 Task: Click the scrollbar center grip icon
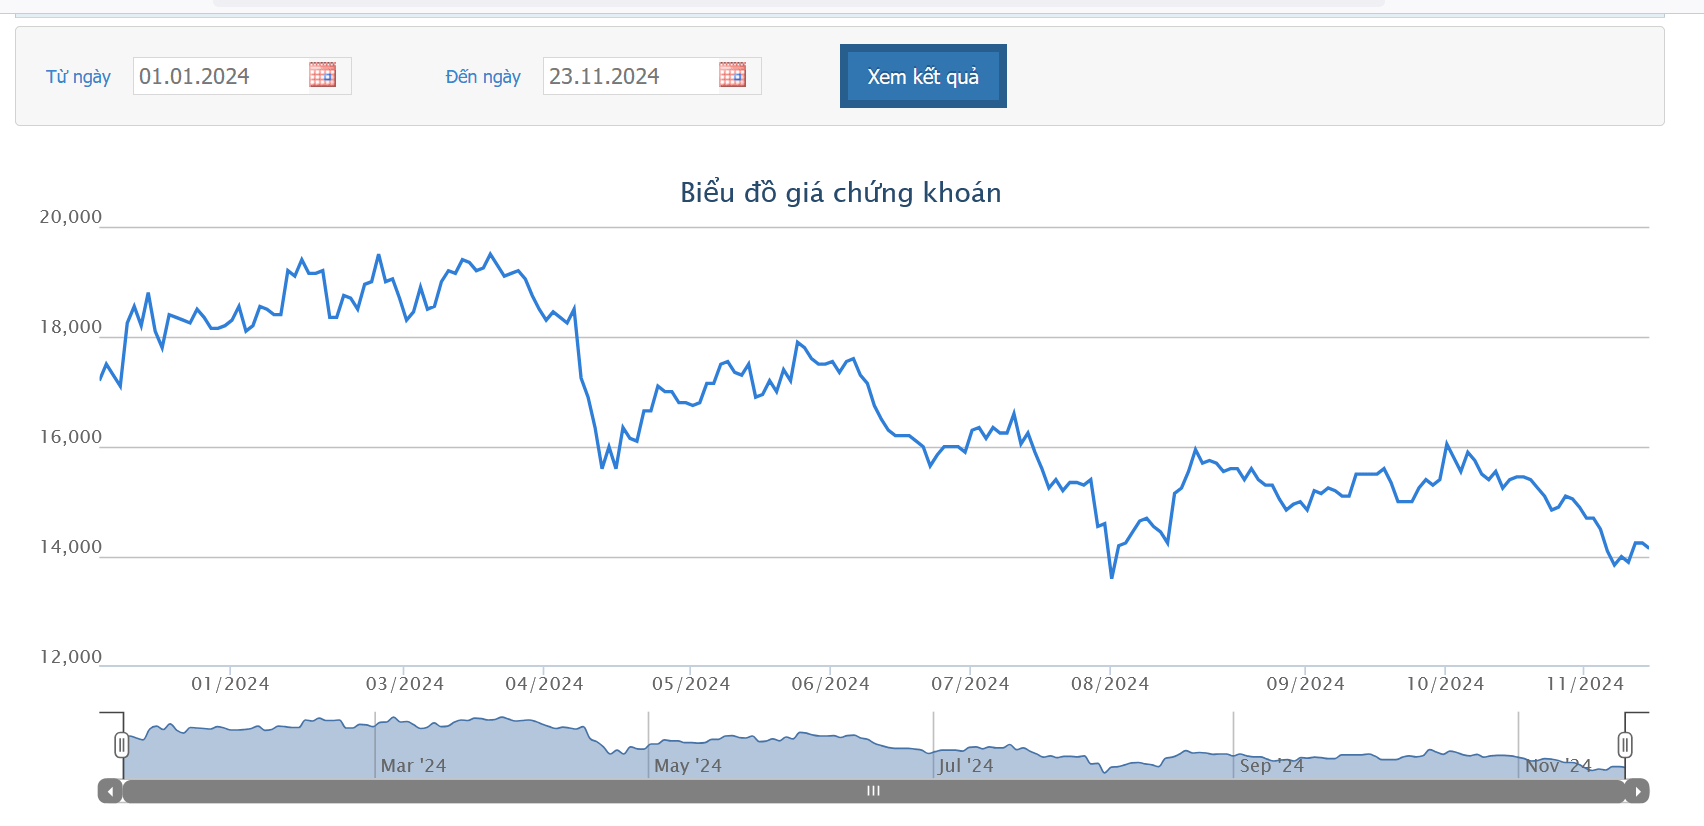tap(873, 791)
